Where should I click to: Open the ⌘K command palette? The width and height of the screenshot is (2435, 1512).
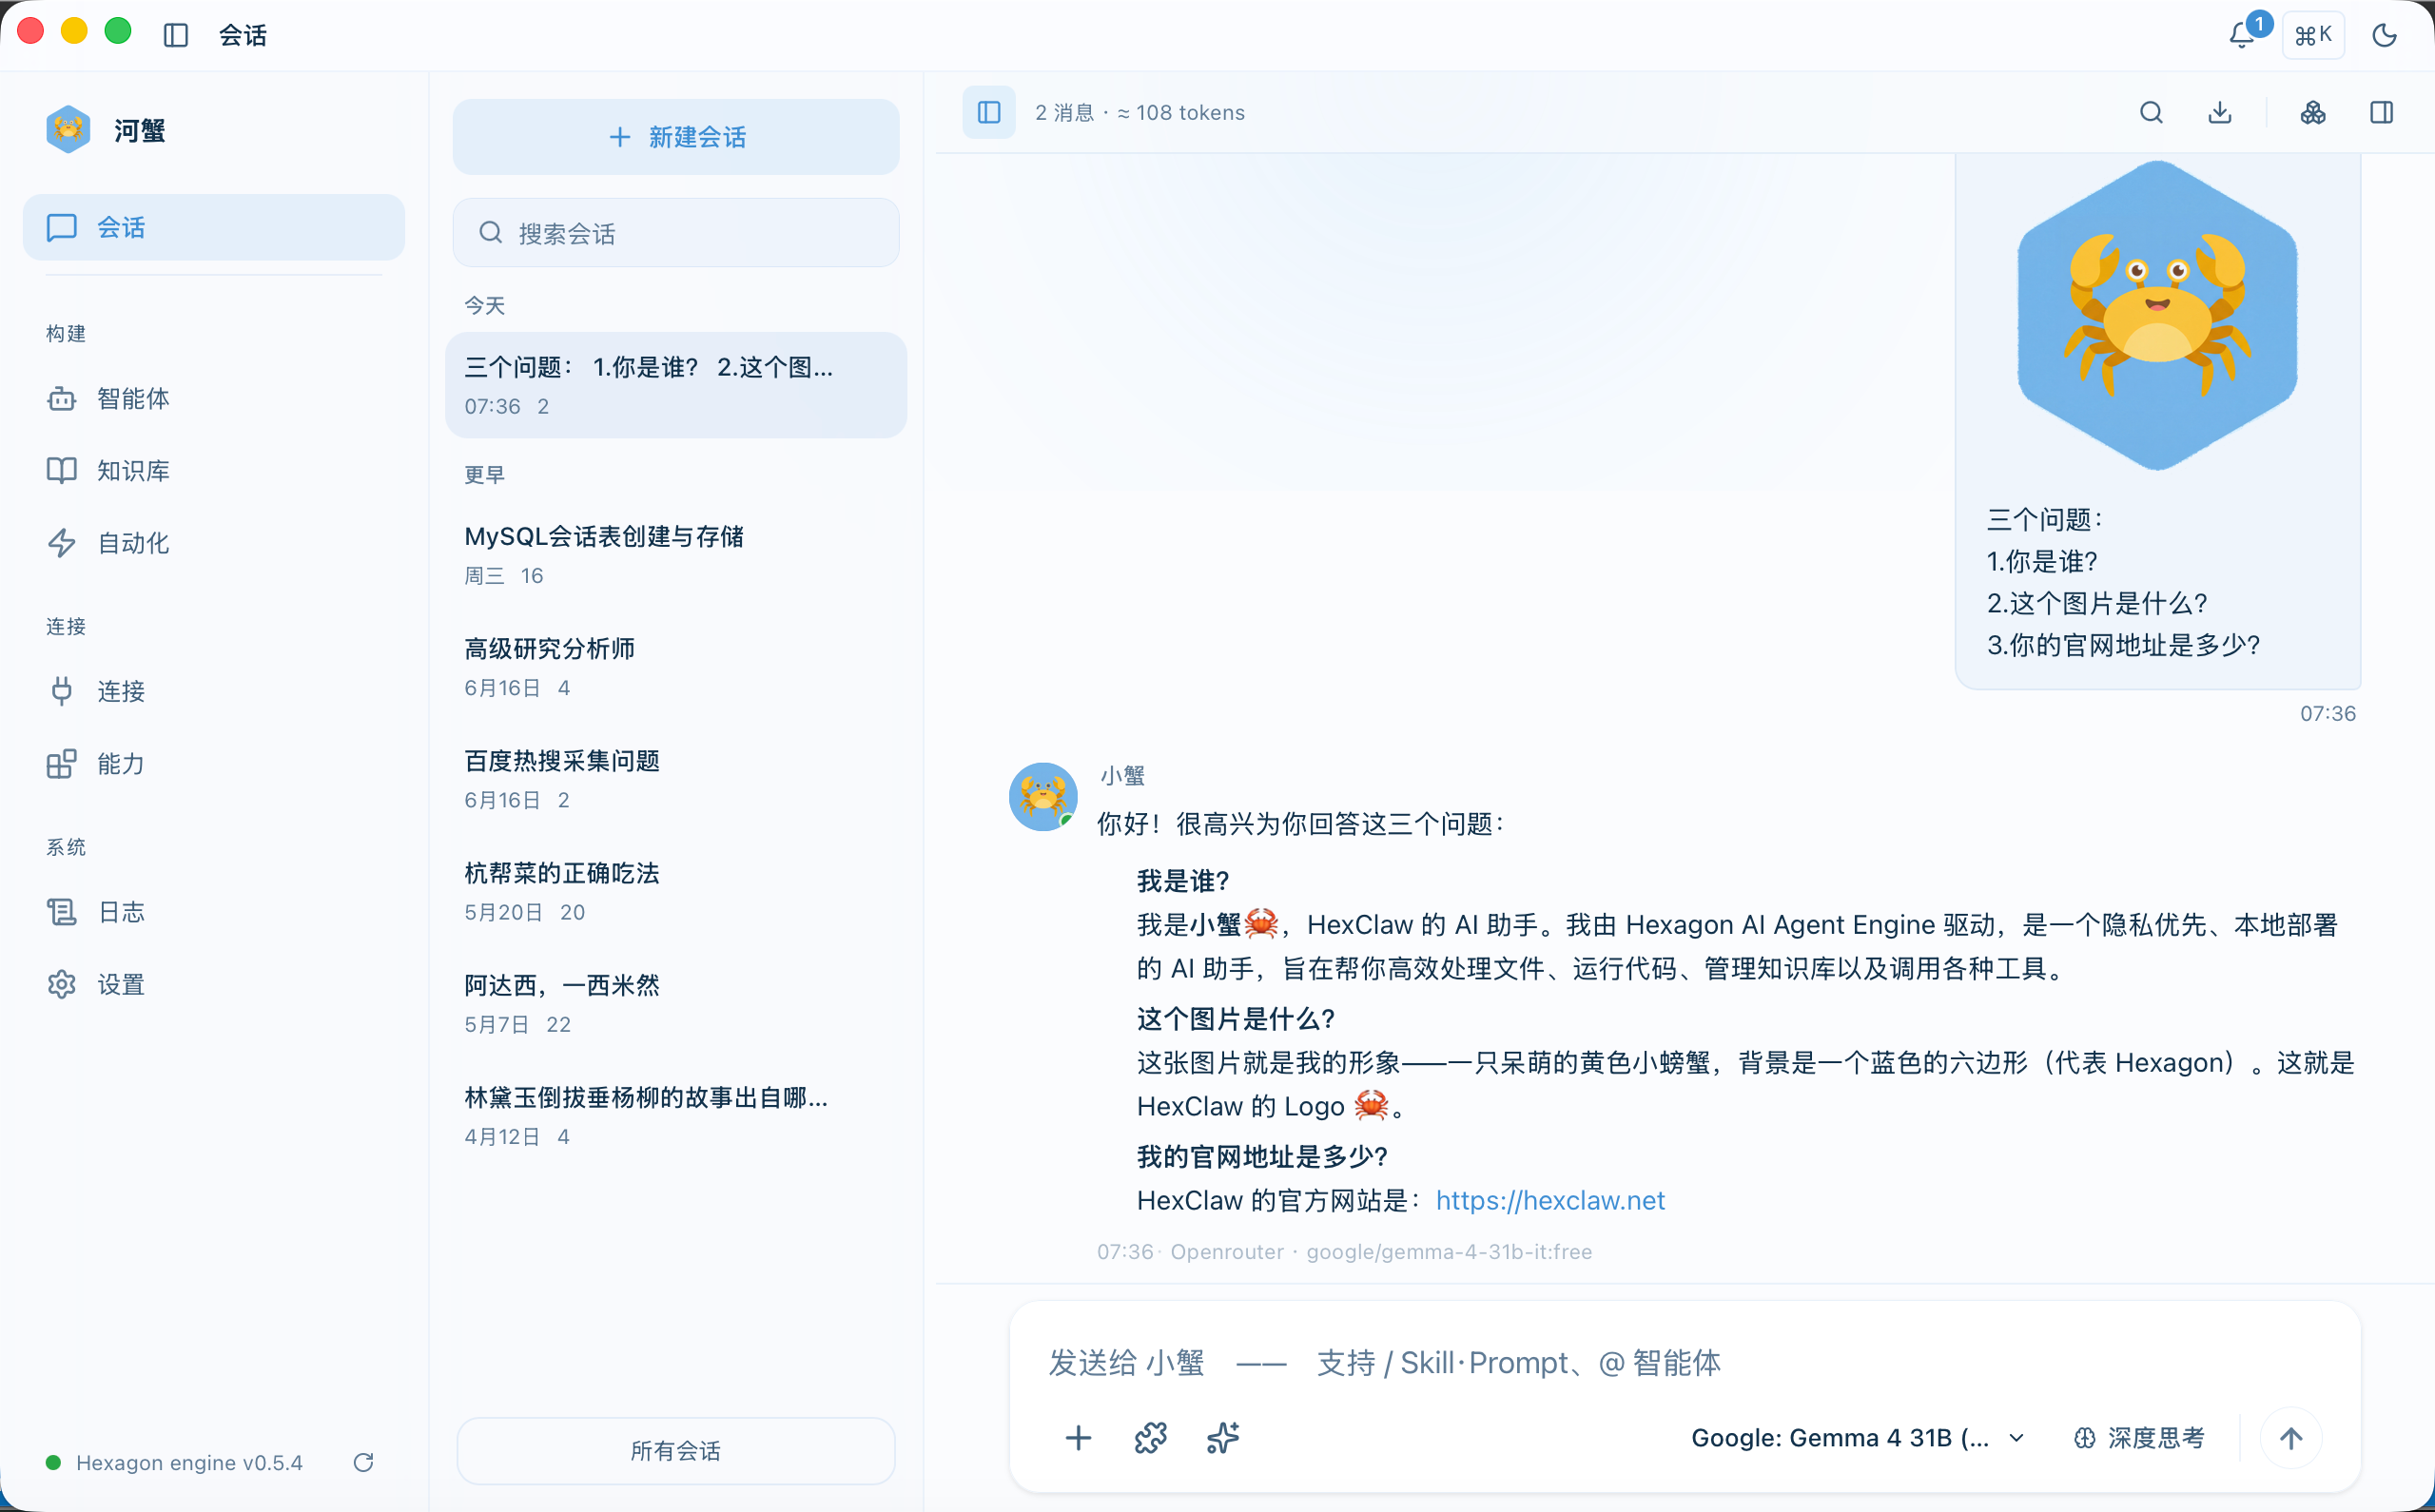[2314, 35]
